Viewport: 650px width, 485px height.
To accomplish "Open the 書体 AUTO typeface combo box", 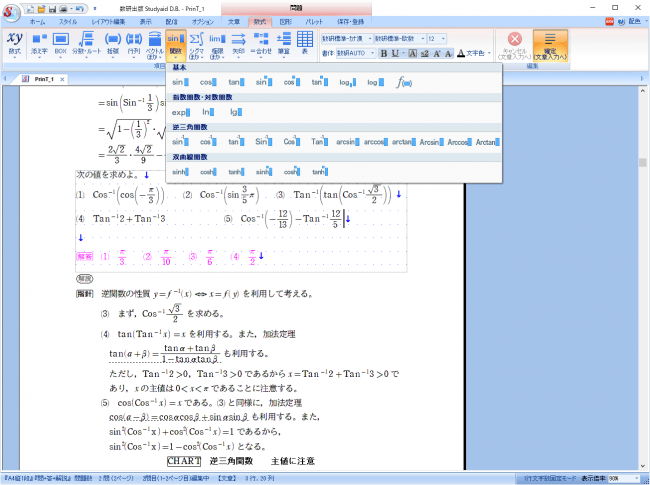I will click(x=355, y=53).
